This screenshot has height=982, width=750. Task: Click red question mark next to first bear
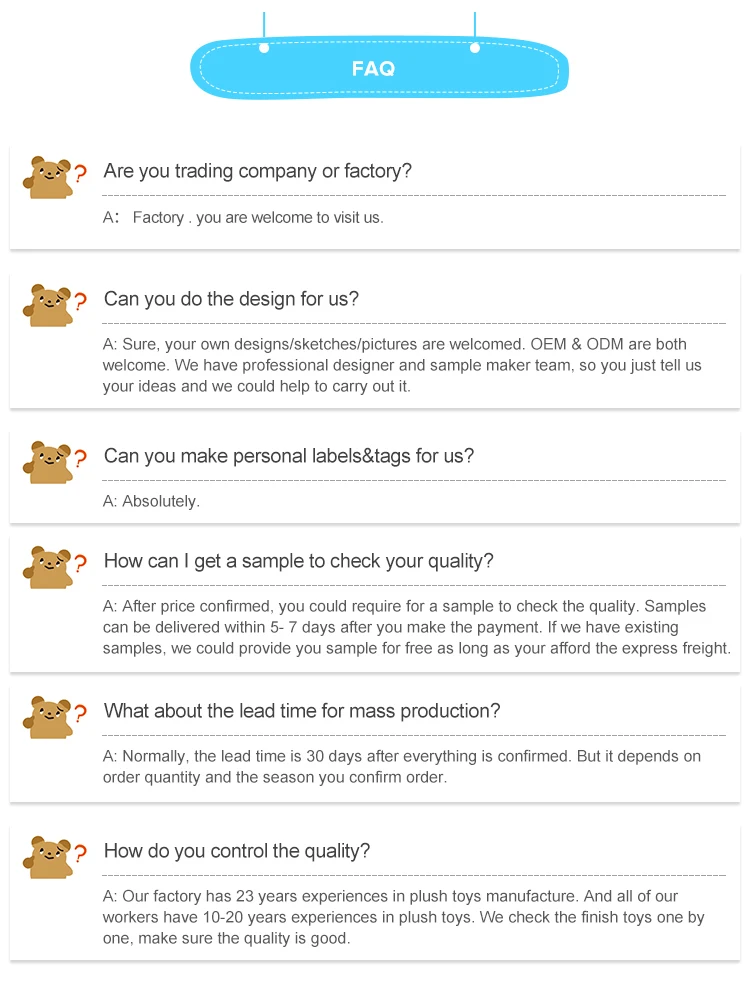pos(80,173)
